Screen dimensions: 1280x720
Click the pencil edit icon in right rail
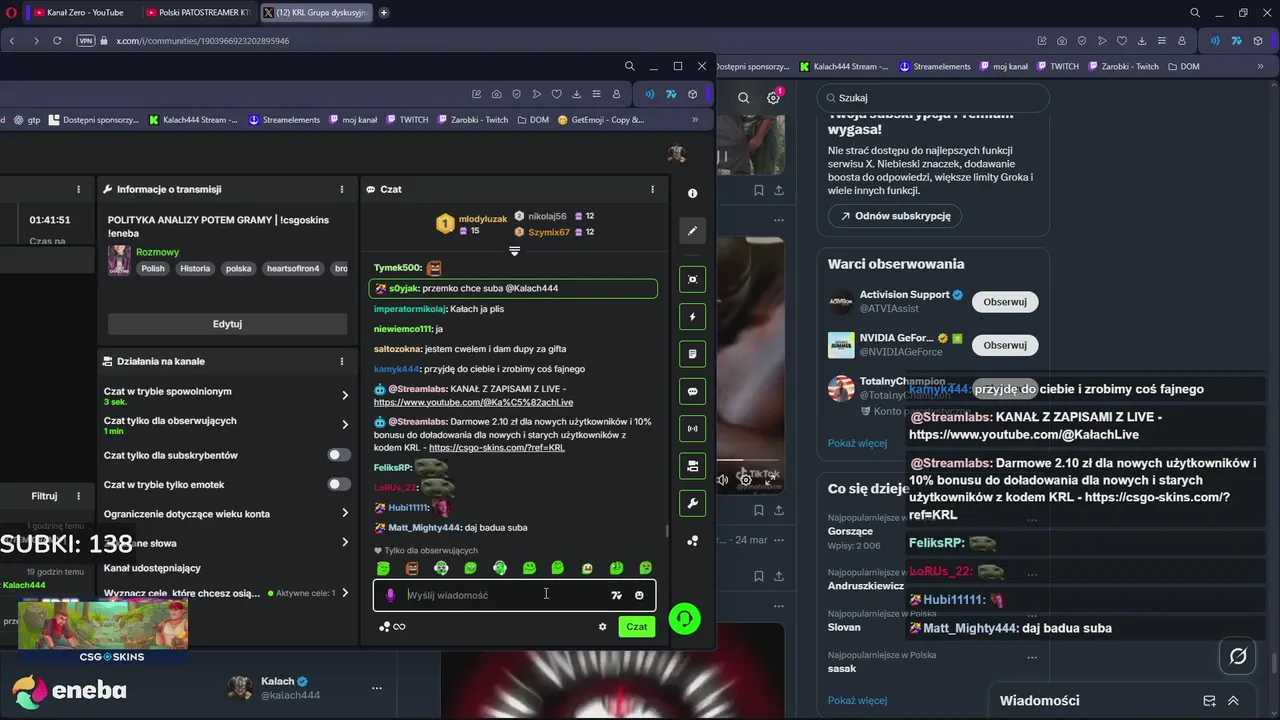(x=692, y=231)
